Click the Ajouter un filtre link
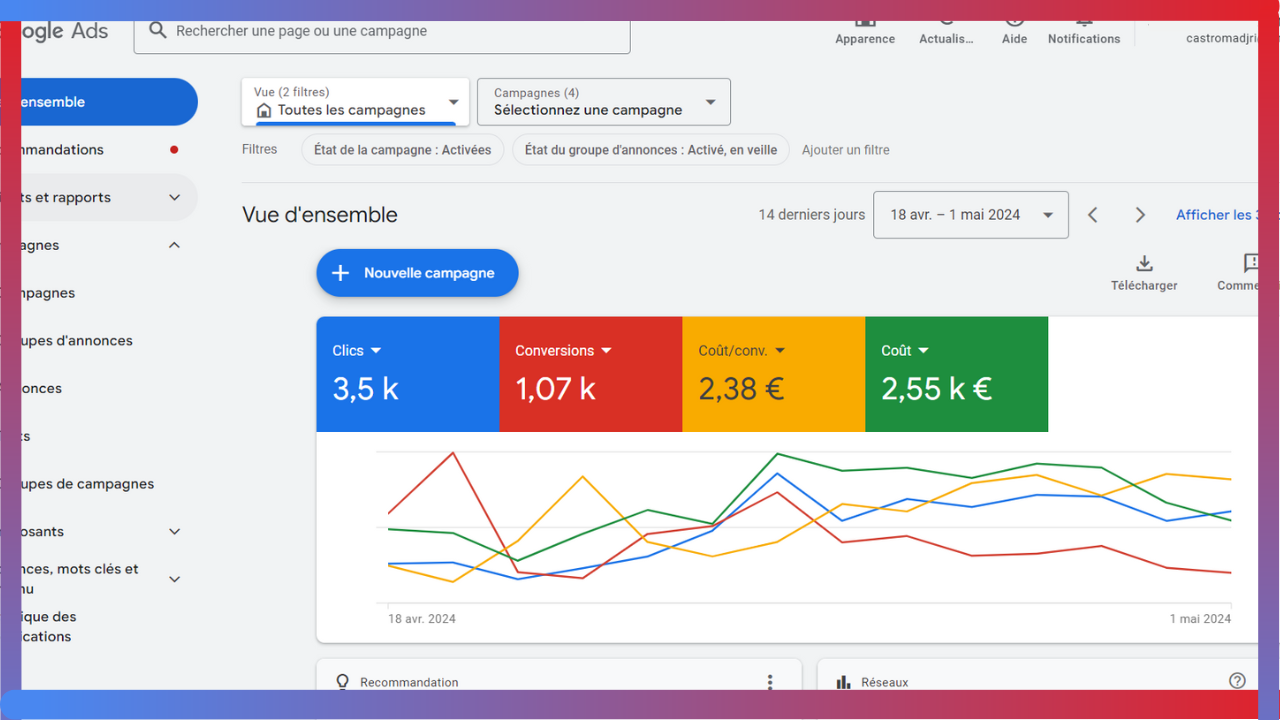 tap(845, 150)
